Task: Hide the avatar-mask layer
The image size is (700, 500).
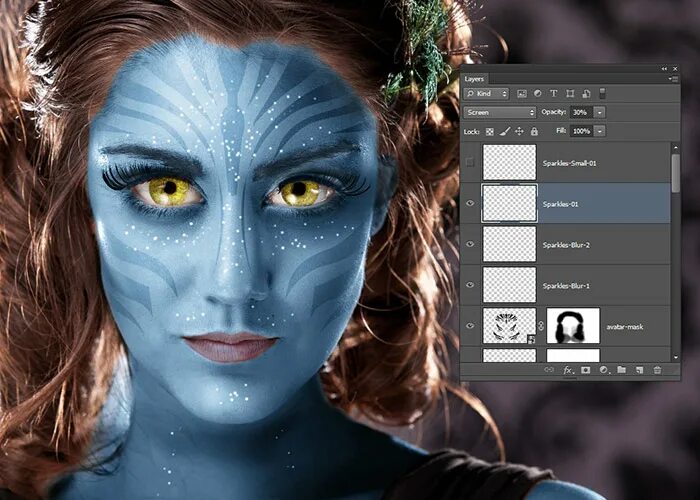Action: pos(470,326)
